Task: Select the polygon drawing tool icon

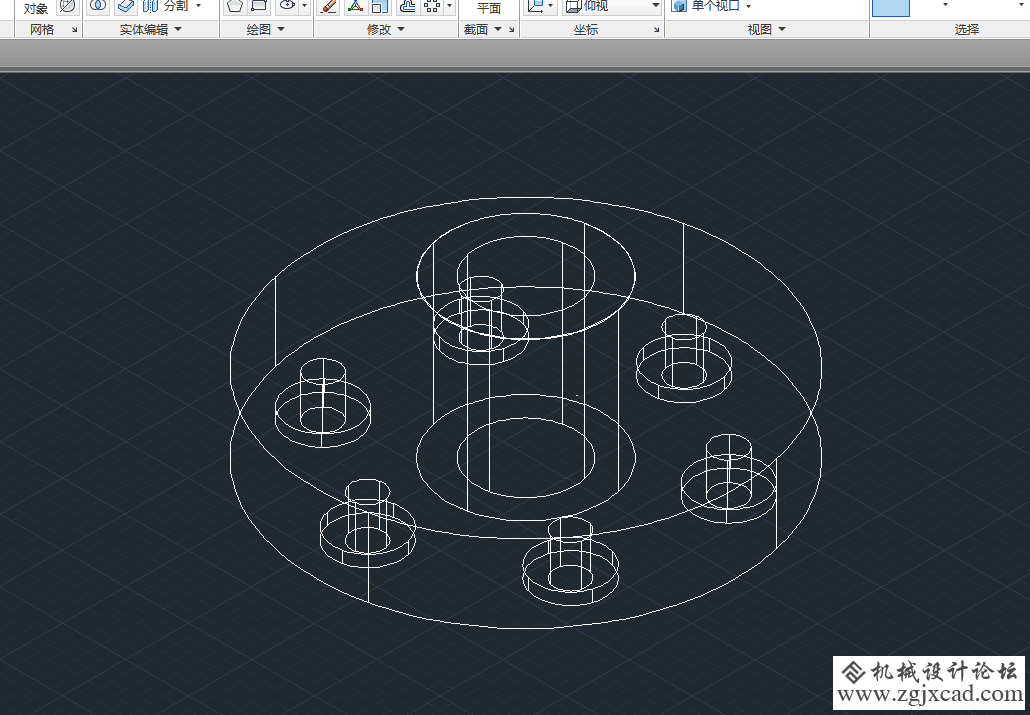Action: [x=235, y=6]
